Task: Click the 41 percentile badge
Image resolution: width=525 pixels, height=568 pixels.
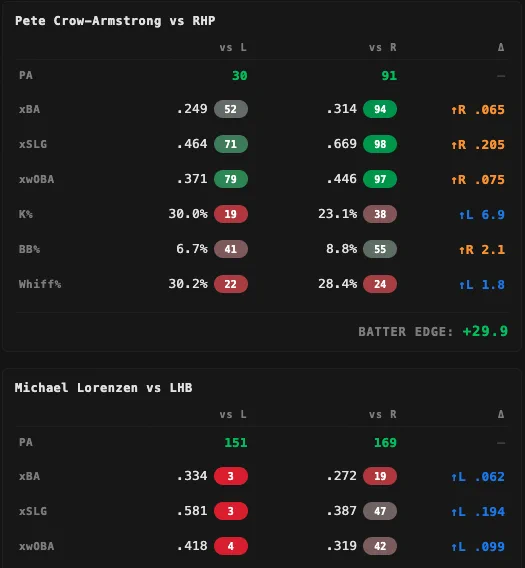Action: click(231, 249)
